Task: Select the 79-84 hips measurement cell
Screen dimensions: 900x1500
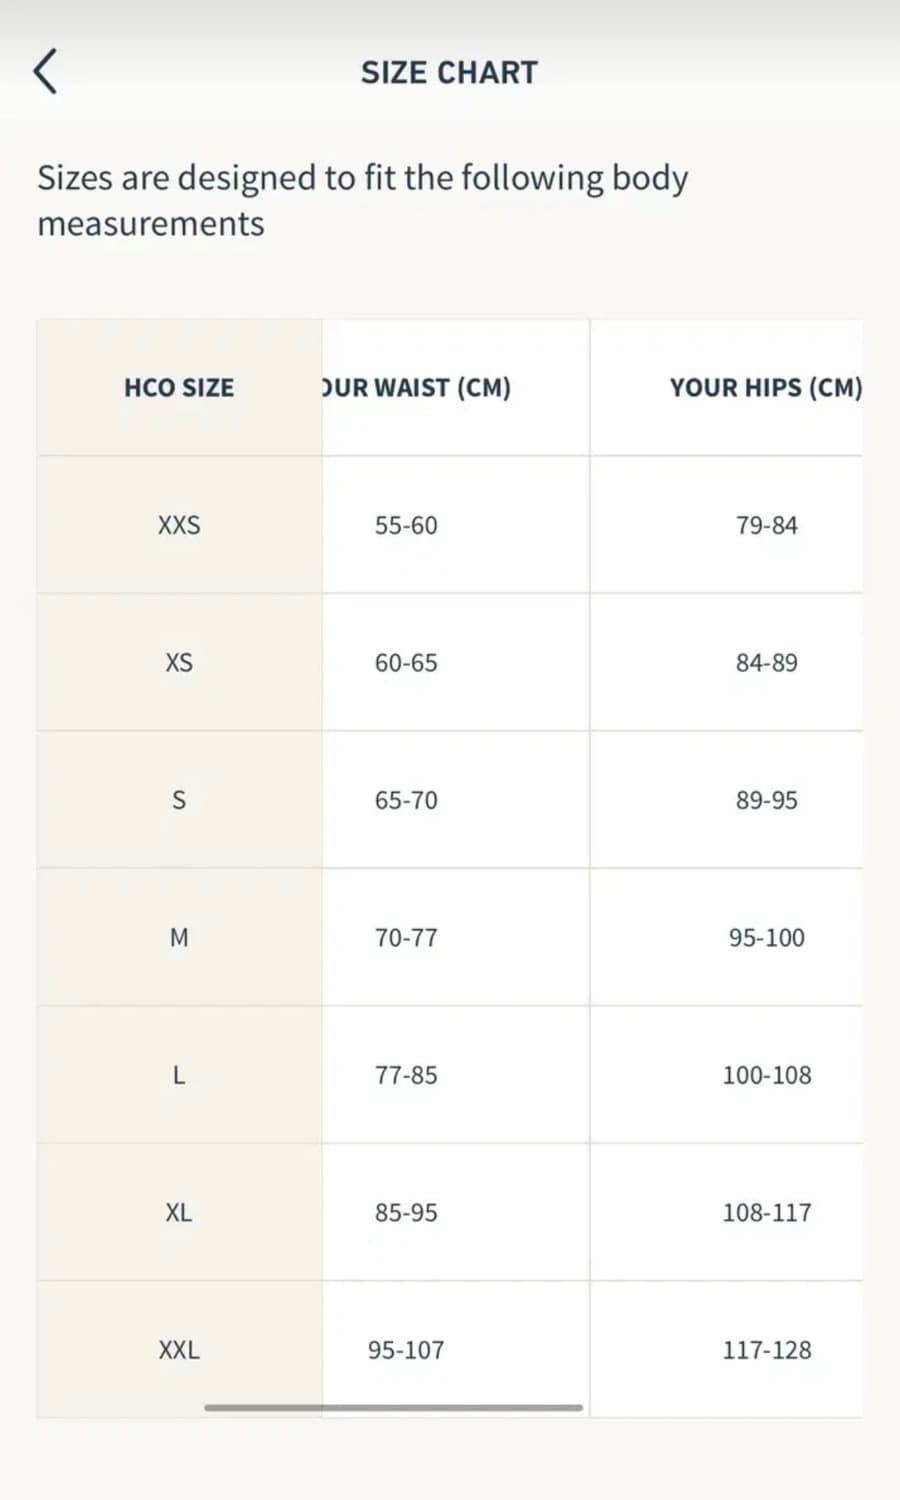Action: [767, 525]
